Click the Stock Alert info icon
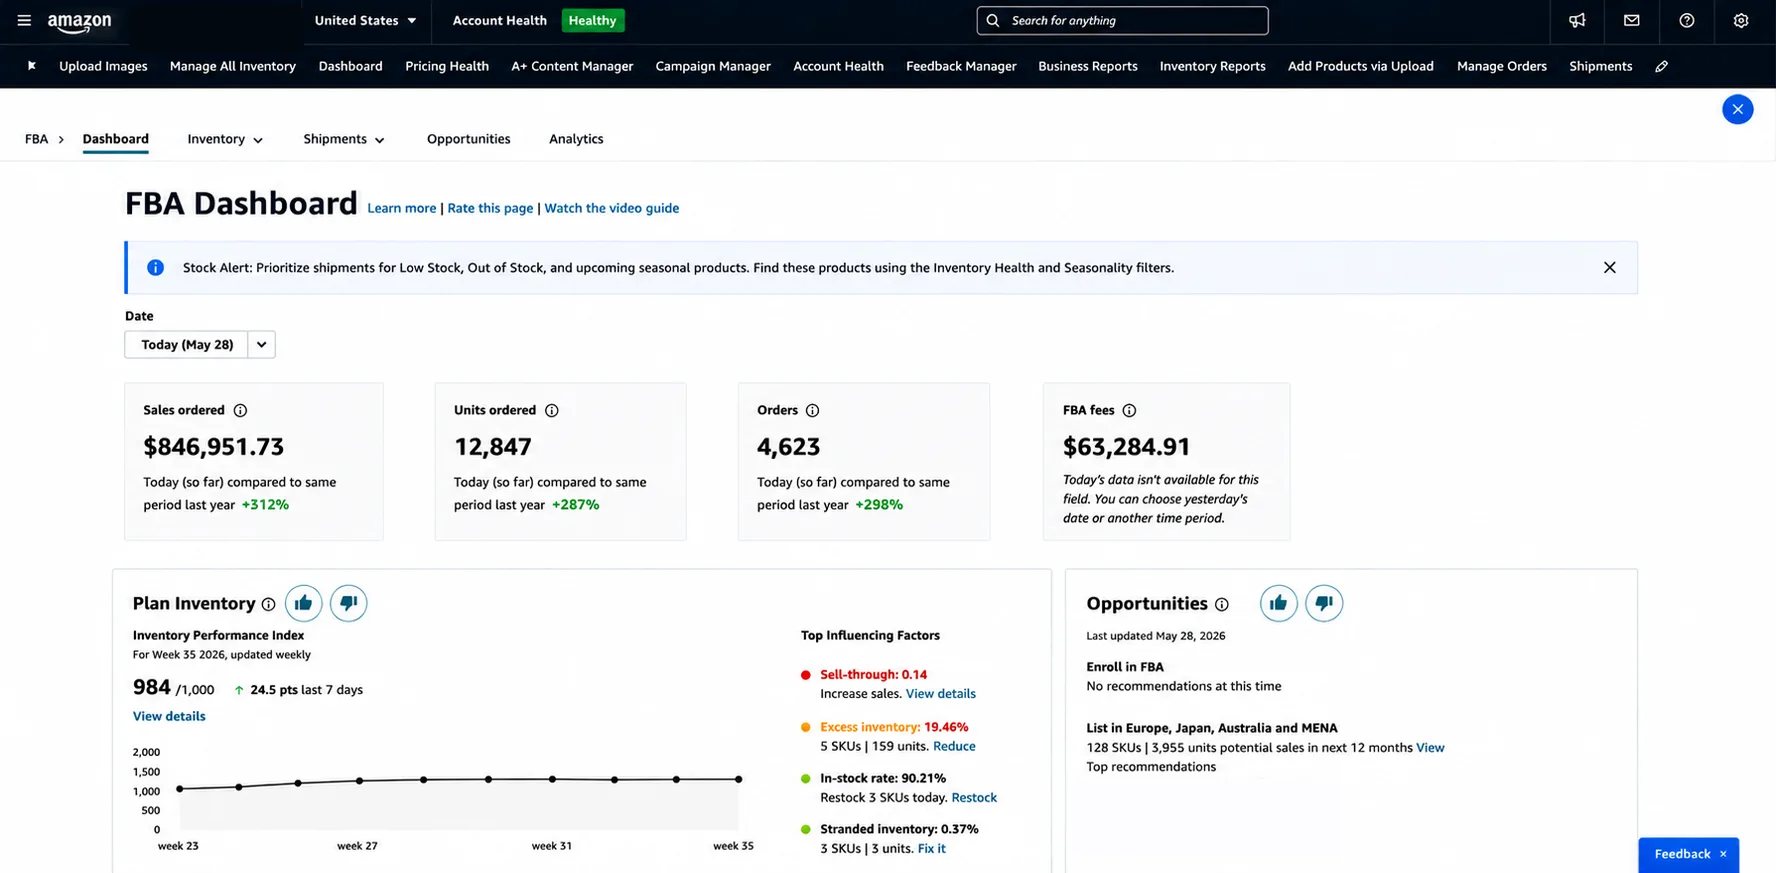Image resolution: width=1776 pixels, height=873 pixels. click(x=155, y=267)
